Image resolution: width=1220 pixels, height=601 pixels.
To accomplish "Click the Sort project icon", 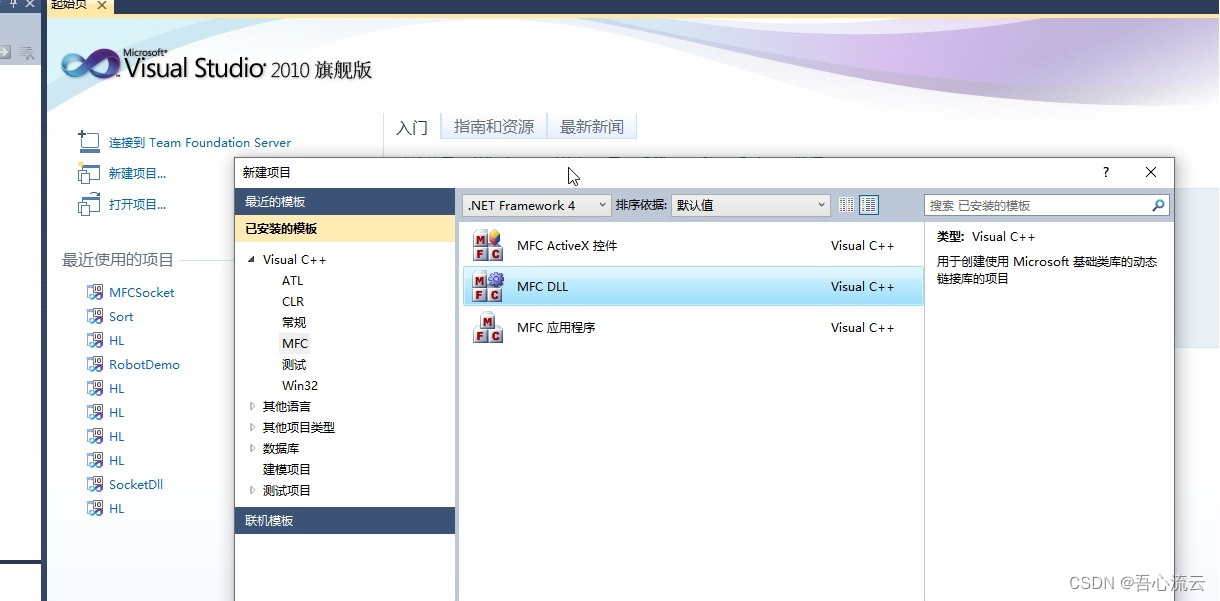I will [x=95, y=316].
